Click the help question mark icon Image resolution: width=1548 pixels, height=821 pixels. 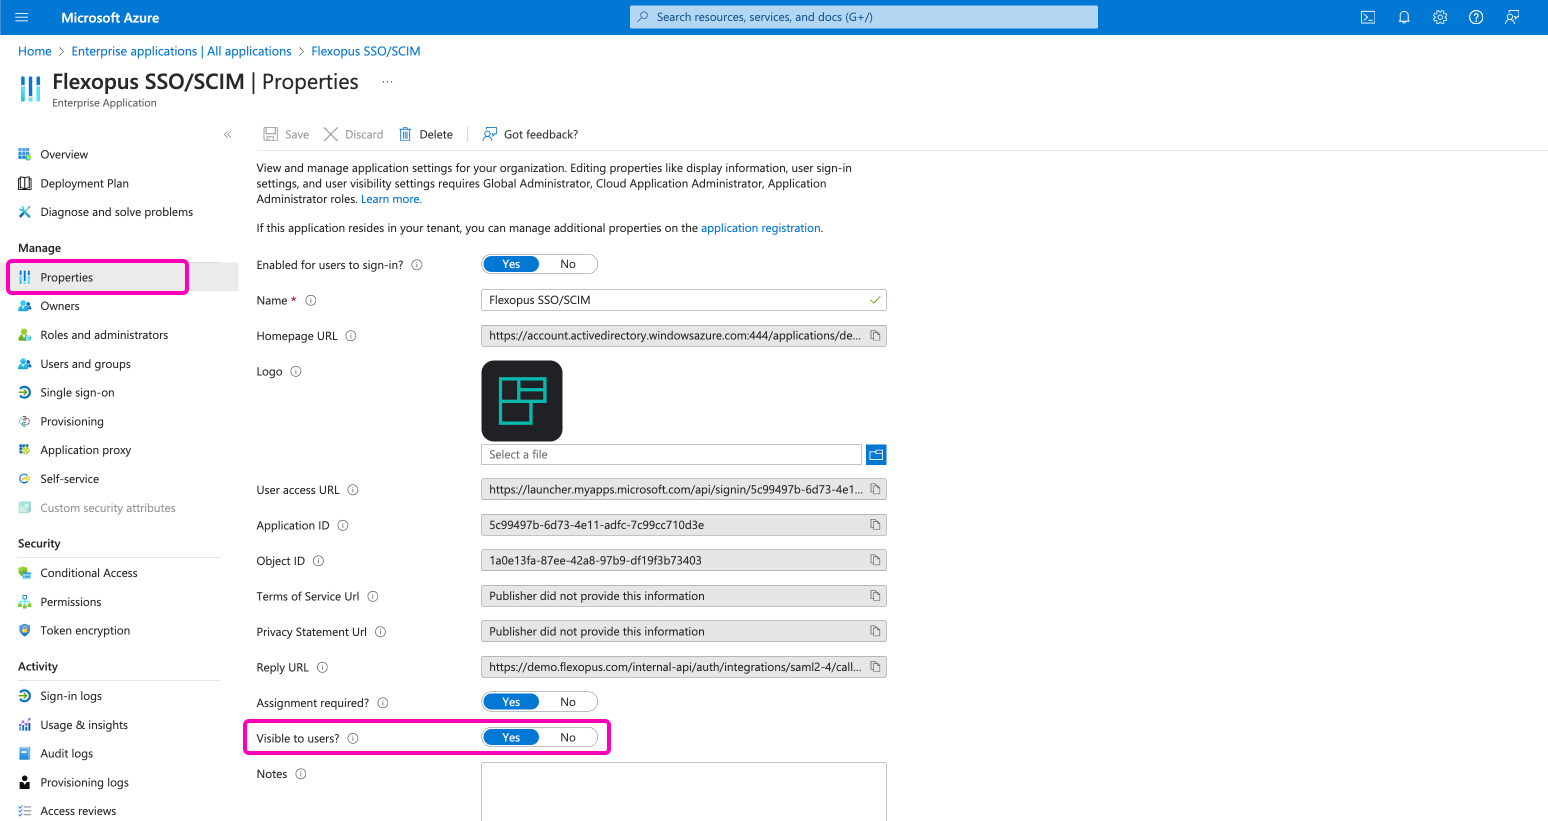click(x=1476, y=17)
